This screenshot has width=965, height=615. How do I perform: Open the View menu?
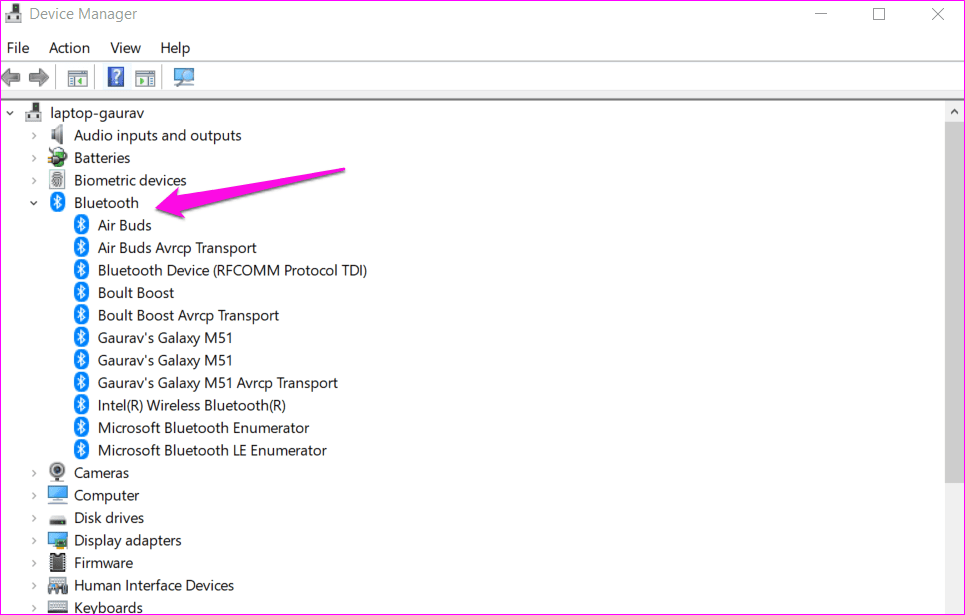click(126, 48)
